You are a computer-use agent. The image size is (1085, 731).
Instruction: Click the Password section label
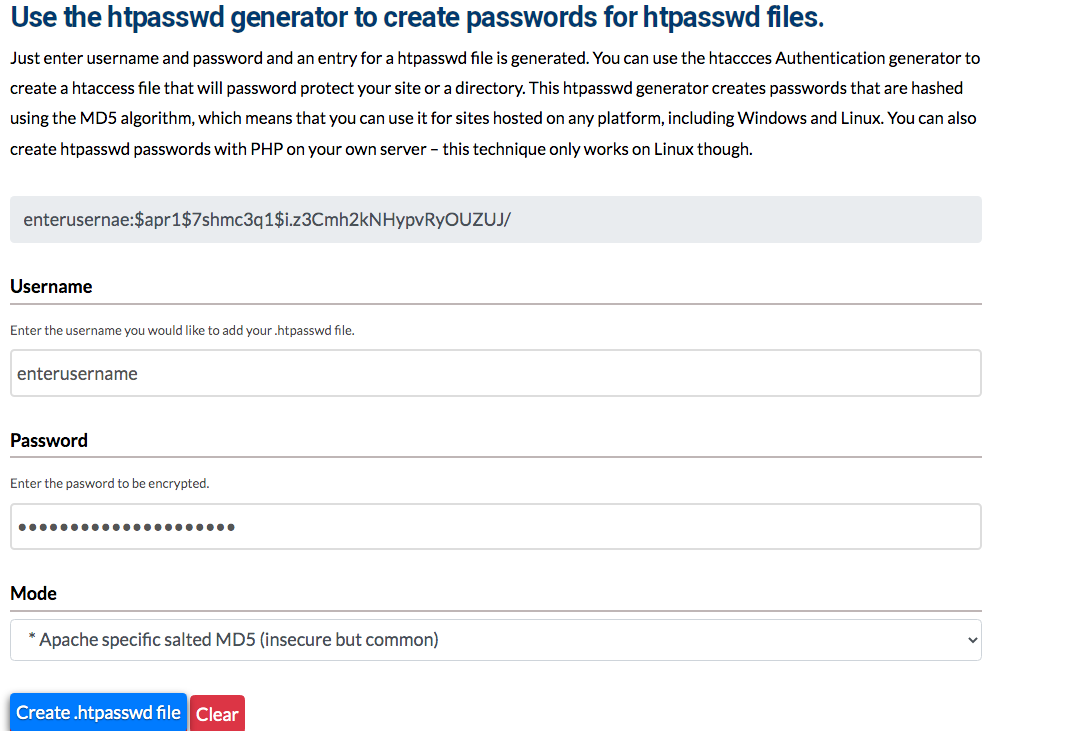48,439
